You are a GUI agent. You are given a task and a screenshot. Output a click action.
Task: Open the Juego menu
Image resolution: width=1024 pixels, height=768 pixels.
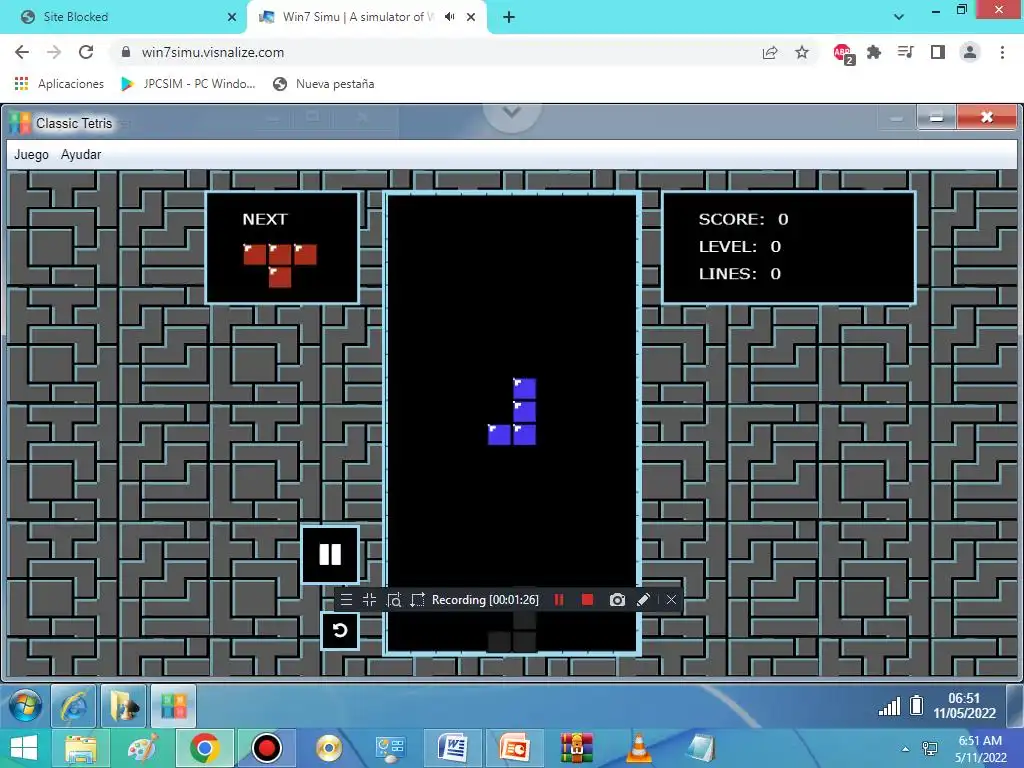(31, 155)
